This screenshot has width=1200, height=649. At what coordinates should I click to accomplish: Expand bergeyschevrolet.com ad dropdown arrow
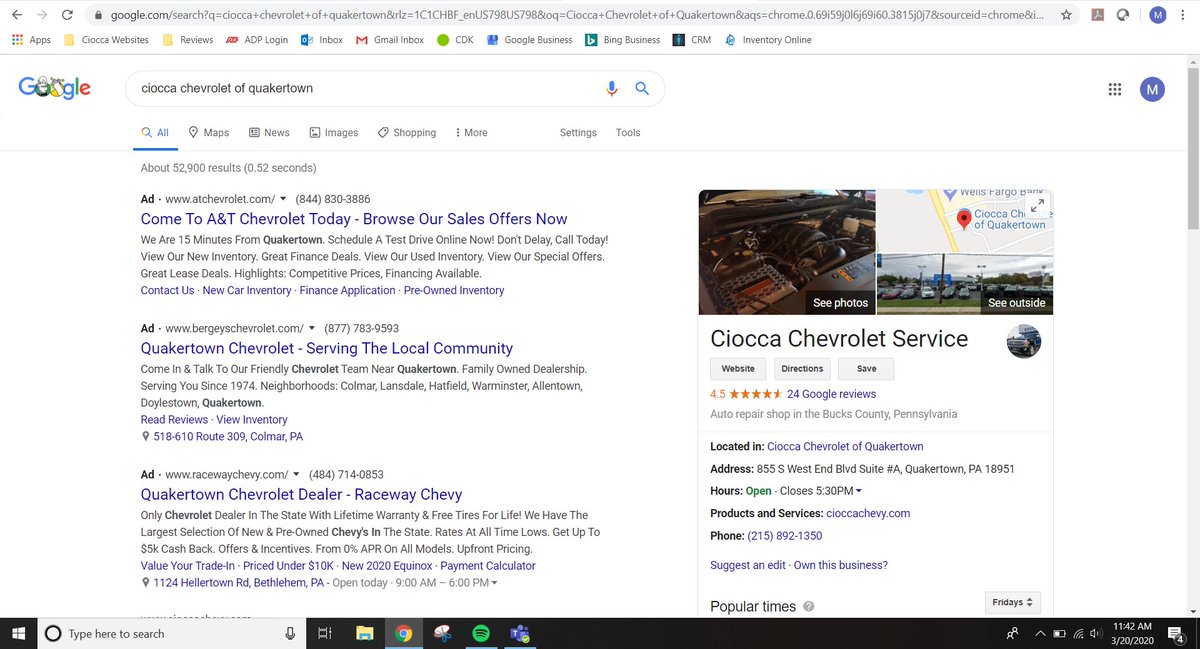point(311,328)
